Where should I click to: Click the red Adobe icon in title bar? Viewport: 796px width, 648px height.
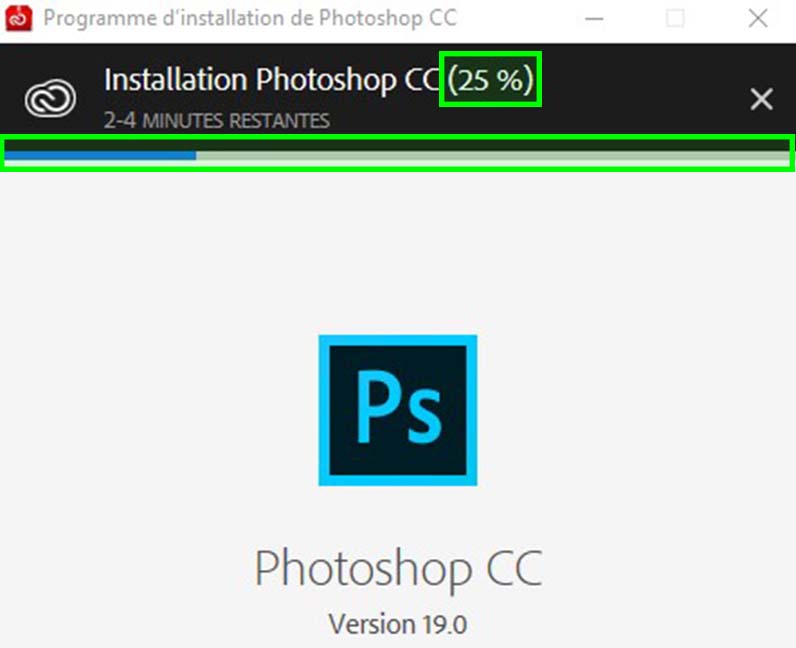point(18,18)
